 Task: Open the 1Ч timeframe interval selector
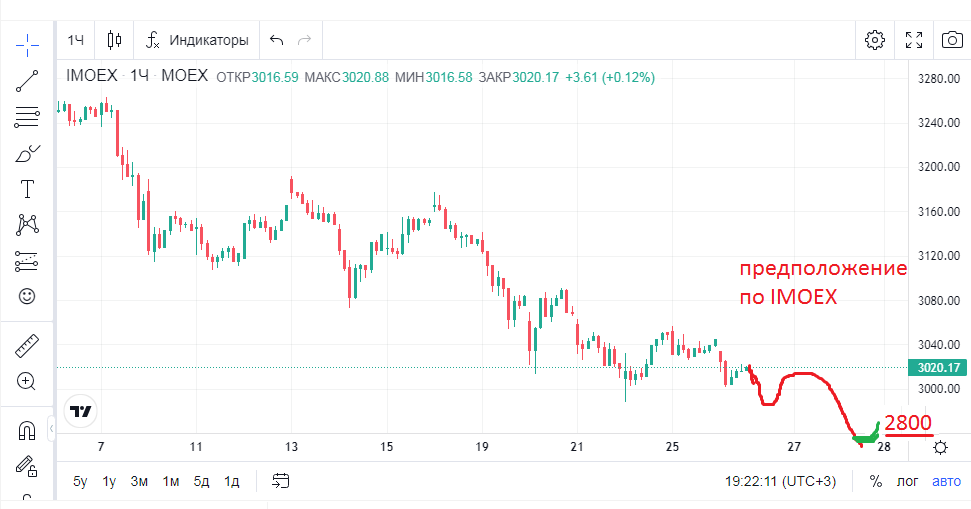[76, 40]
